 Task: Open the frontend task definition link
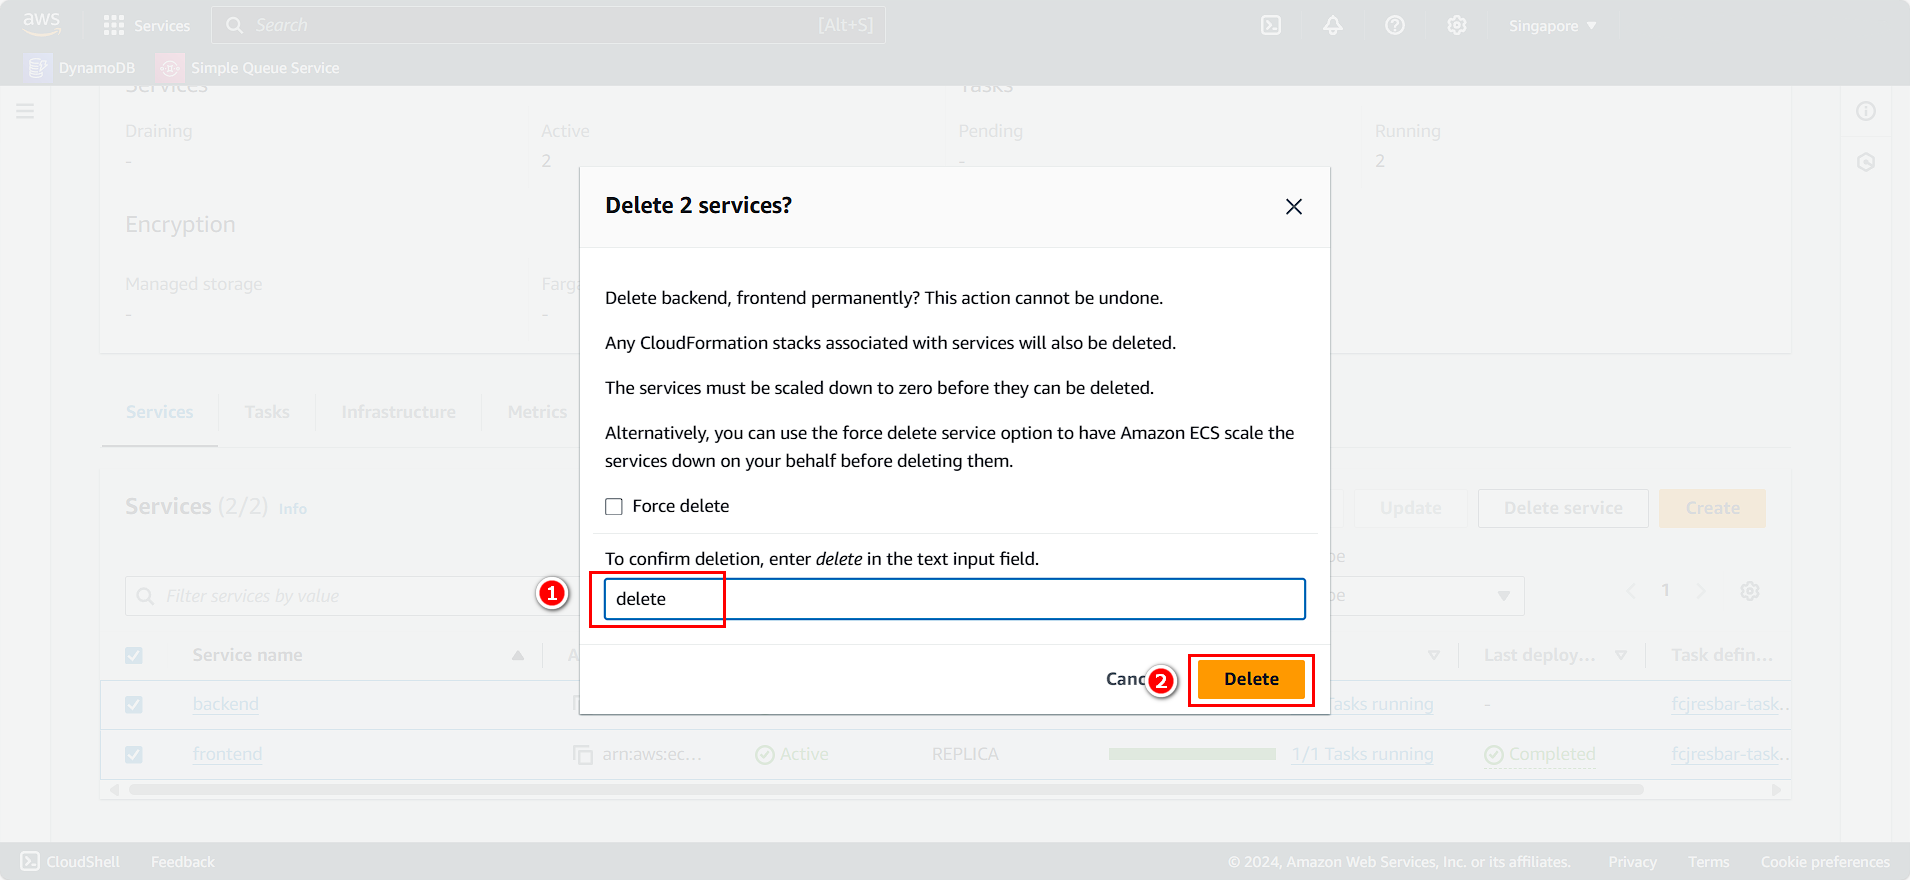tap(1729, 754)
